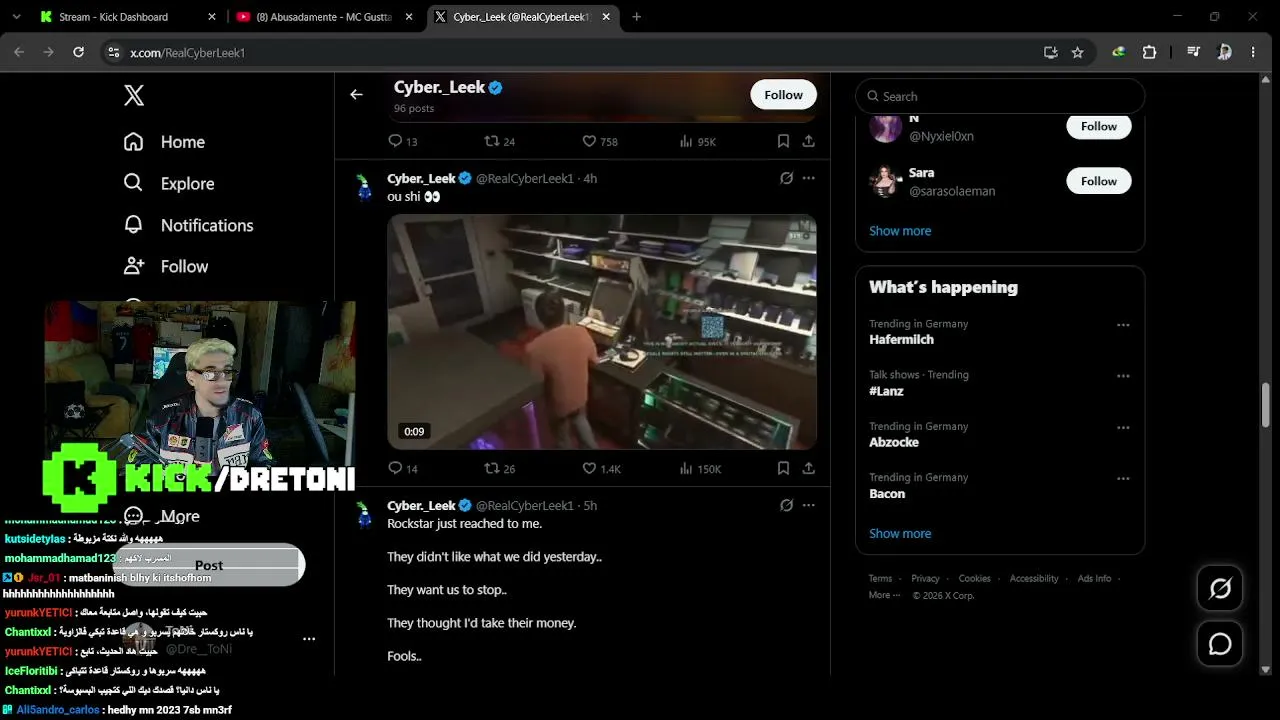
Task: Show more suggested accounts to follow
Action: pos(900,230)
